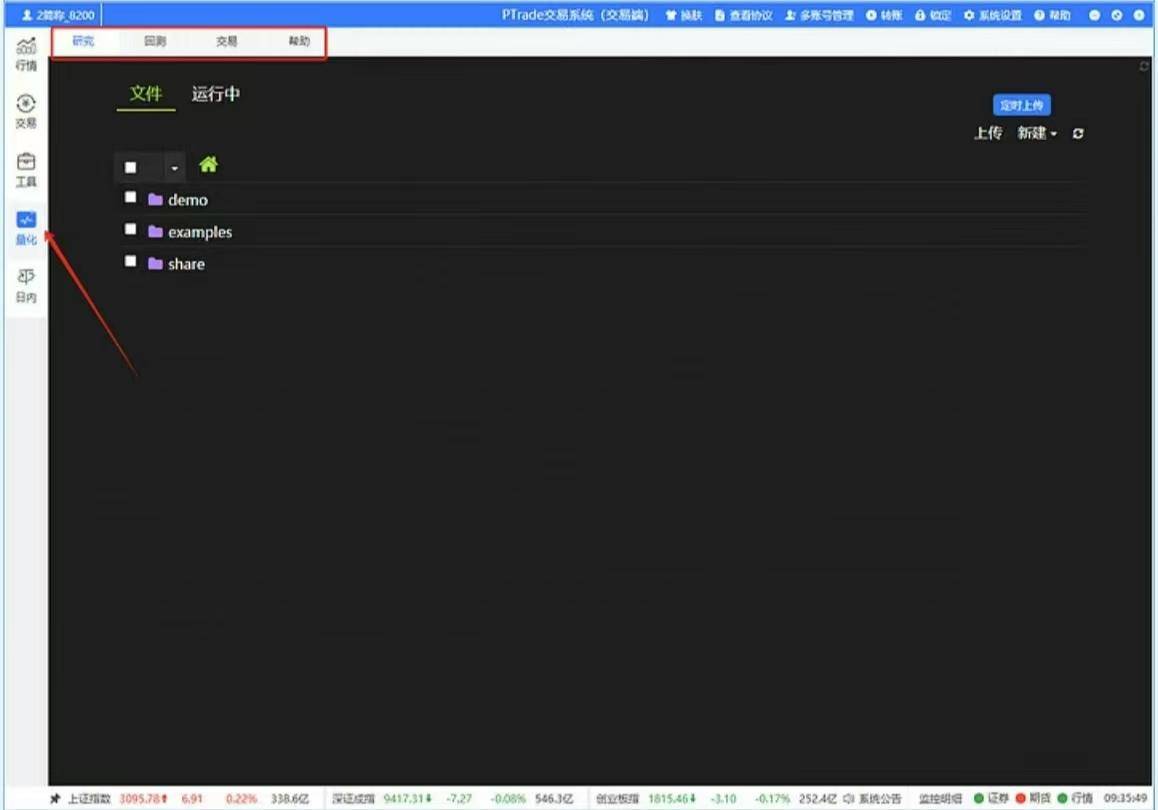
Task: Open the share folder name
Action: [x=186, y=264]
